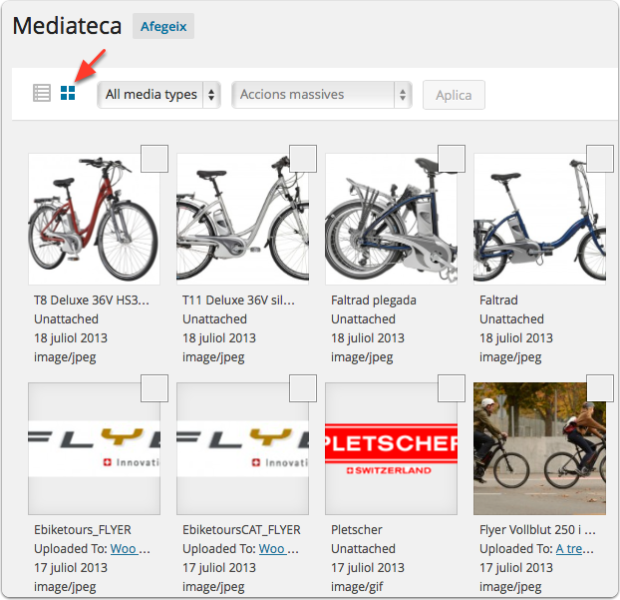The height and width of the screenshot is (600, 620).
Task: Follow the Woo link under Ebiketours_FLYER
Action: pyautogui.click(x=124, y=549)
